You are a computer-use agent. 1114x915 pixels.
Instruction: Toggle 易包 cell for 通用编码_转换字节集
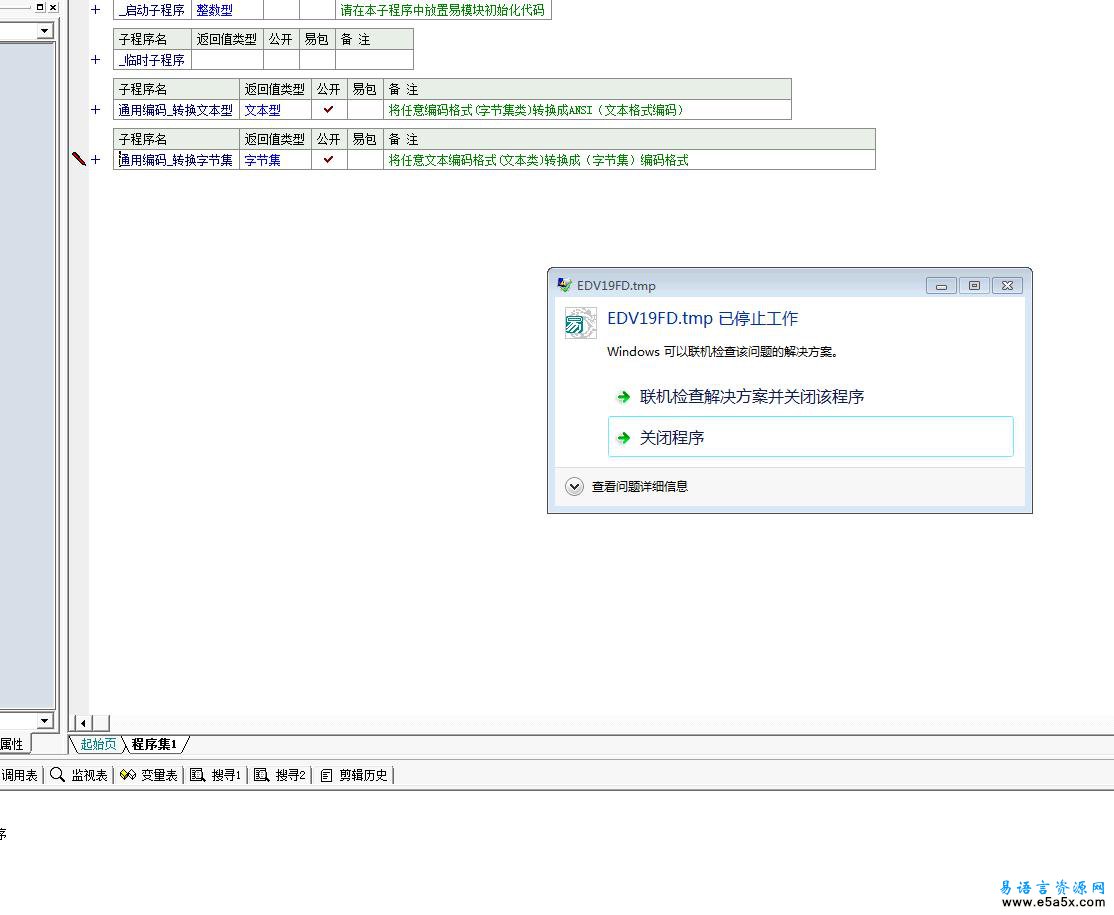click(x=364, y=160)
